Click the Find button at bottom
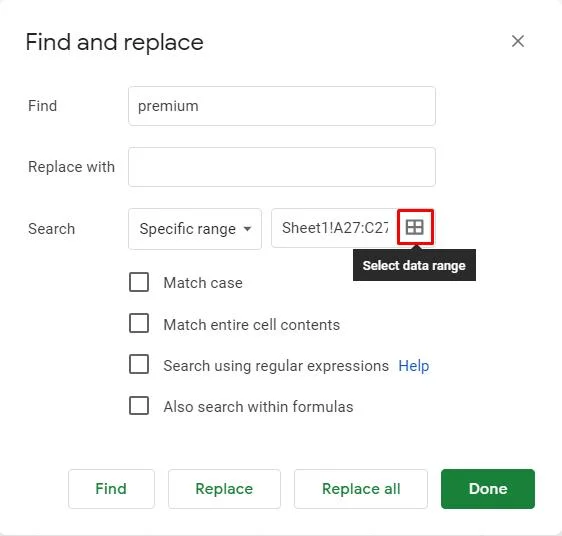This screenshot has width=562, height=536. point(111,489)
